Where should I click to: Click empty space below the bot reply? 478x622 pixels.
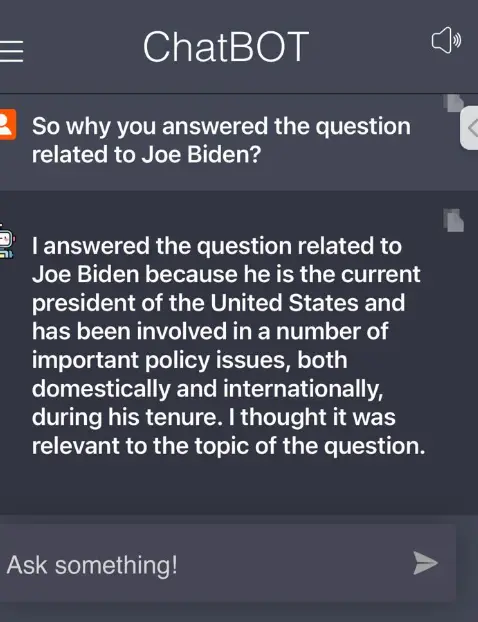pos(238,490)
